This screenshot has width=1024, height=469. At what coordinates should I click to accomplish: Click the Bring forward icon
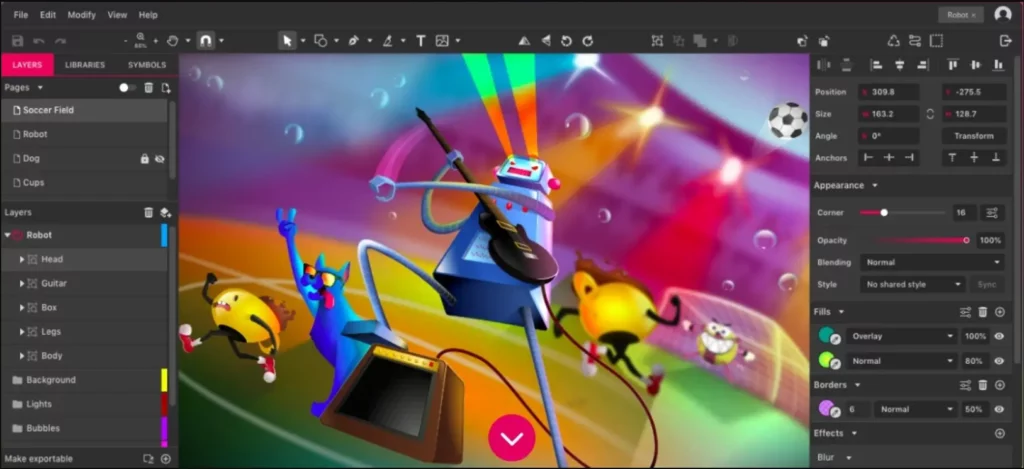click(803, 40)
